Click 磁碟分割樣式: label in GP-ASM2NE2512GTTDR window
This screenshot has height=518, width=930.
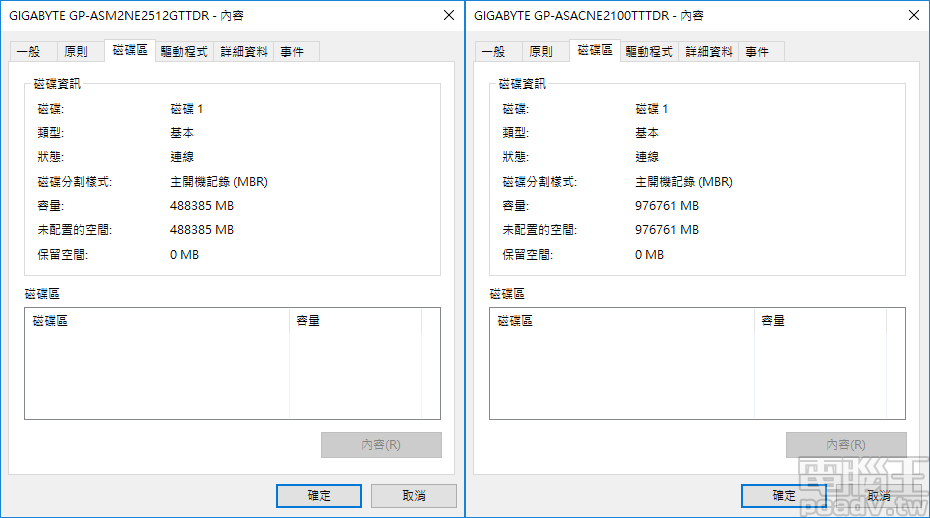(x=75, y=182)
